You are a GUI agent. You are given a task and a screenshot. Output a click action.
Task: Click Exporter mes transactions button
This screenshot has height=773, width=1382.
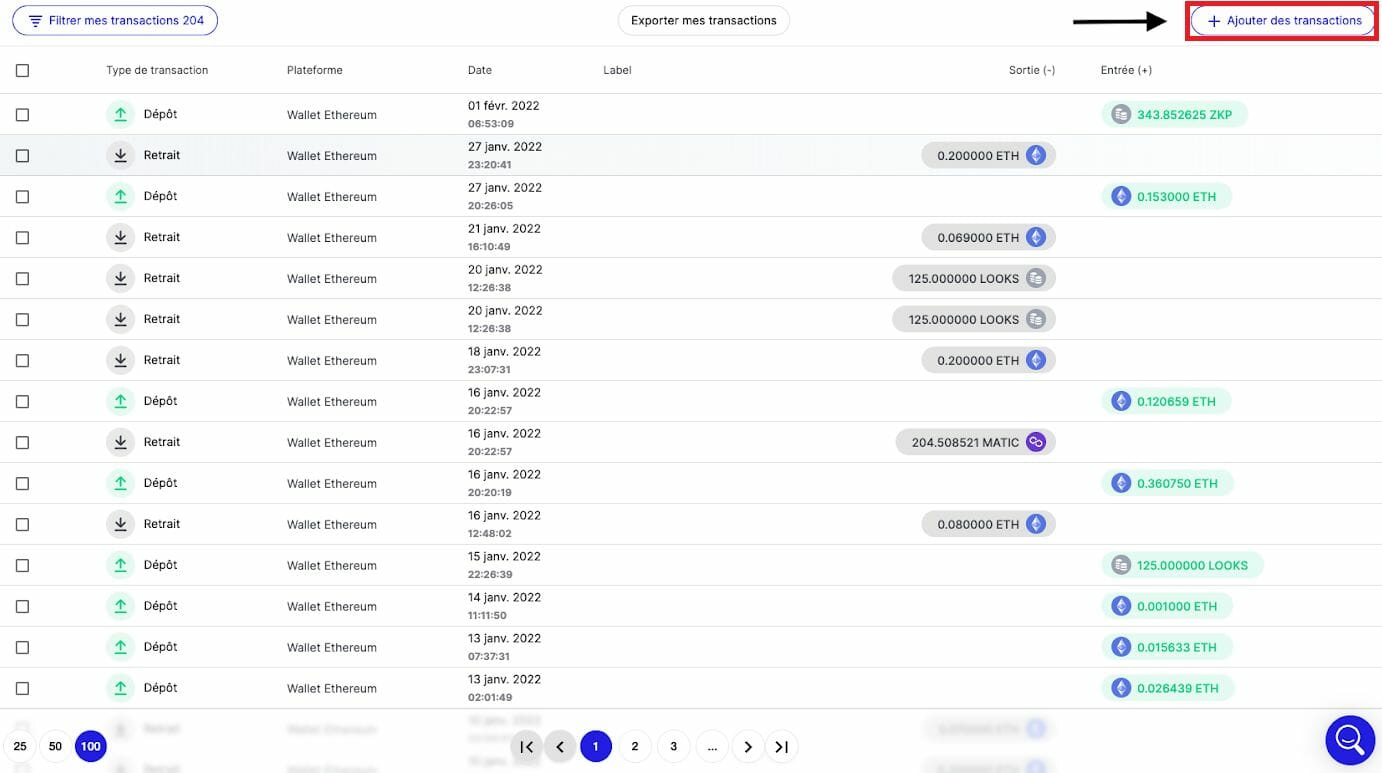click(x=704, y=20)
